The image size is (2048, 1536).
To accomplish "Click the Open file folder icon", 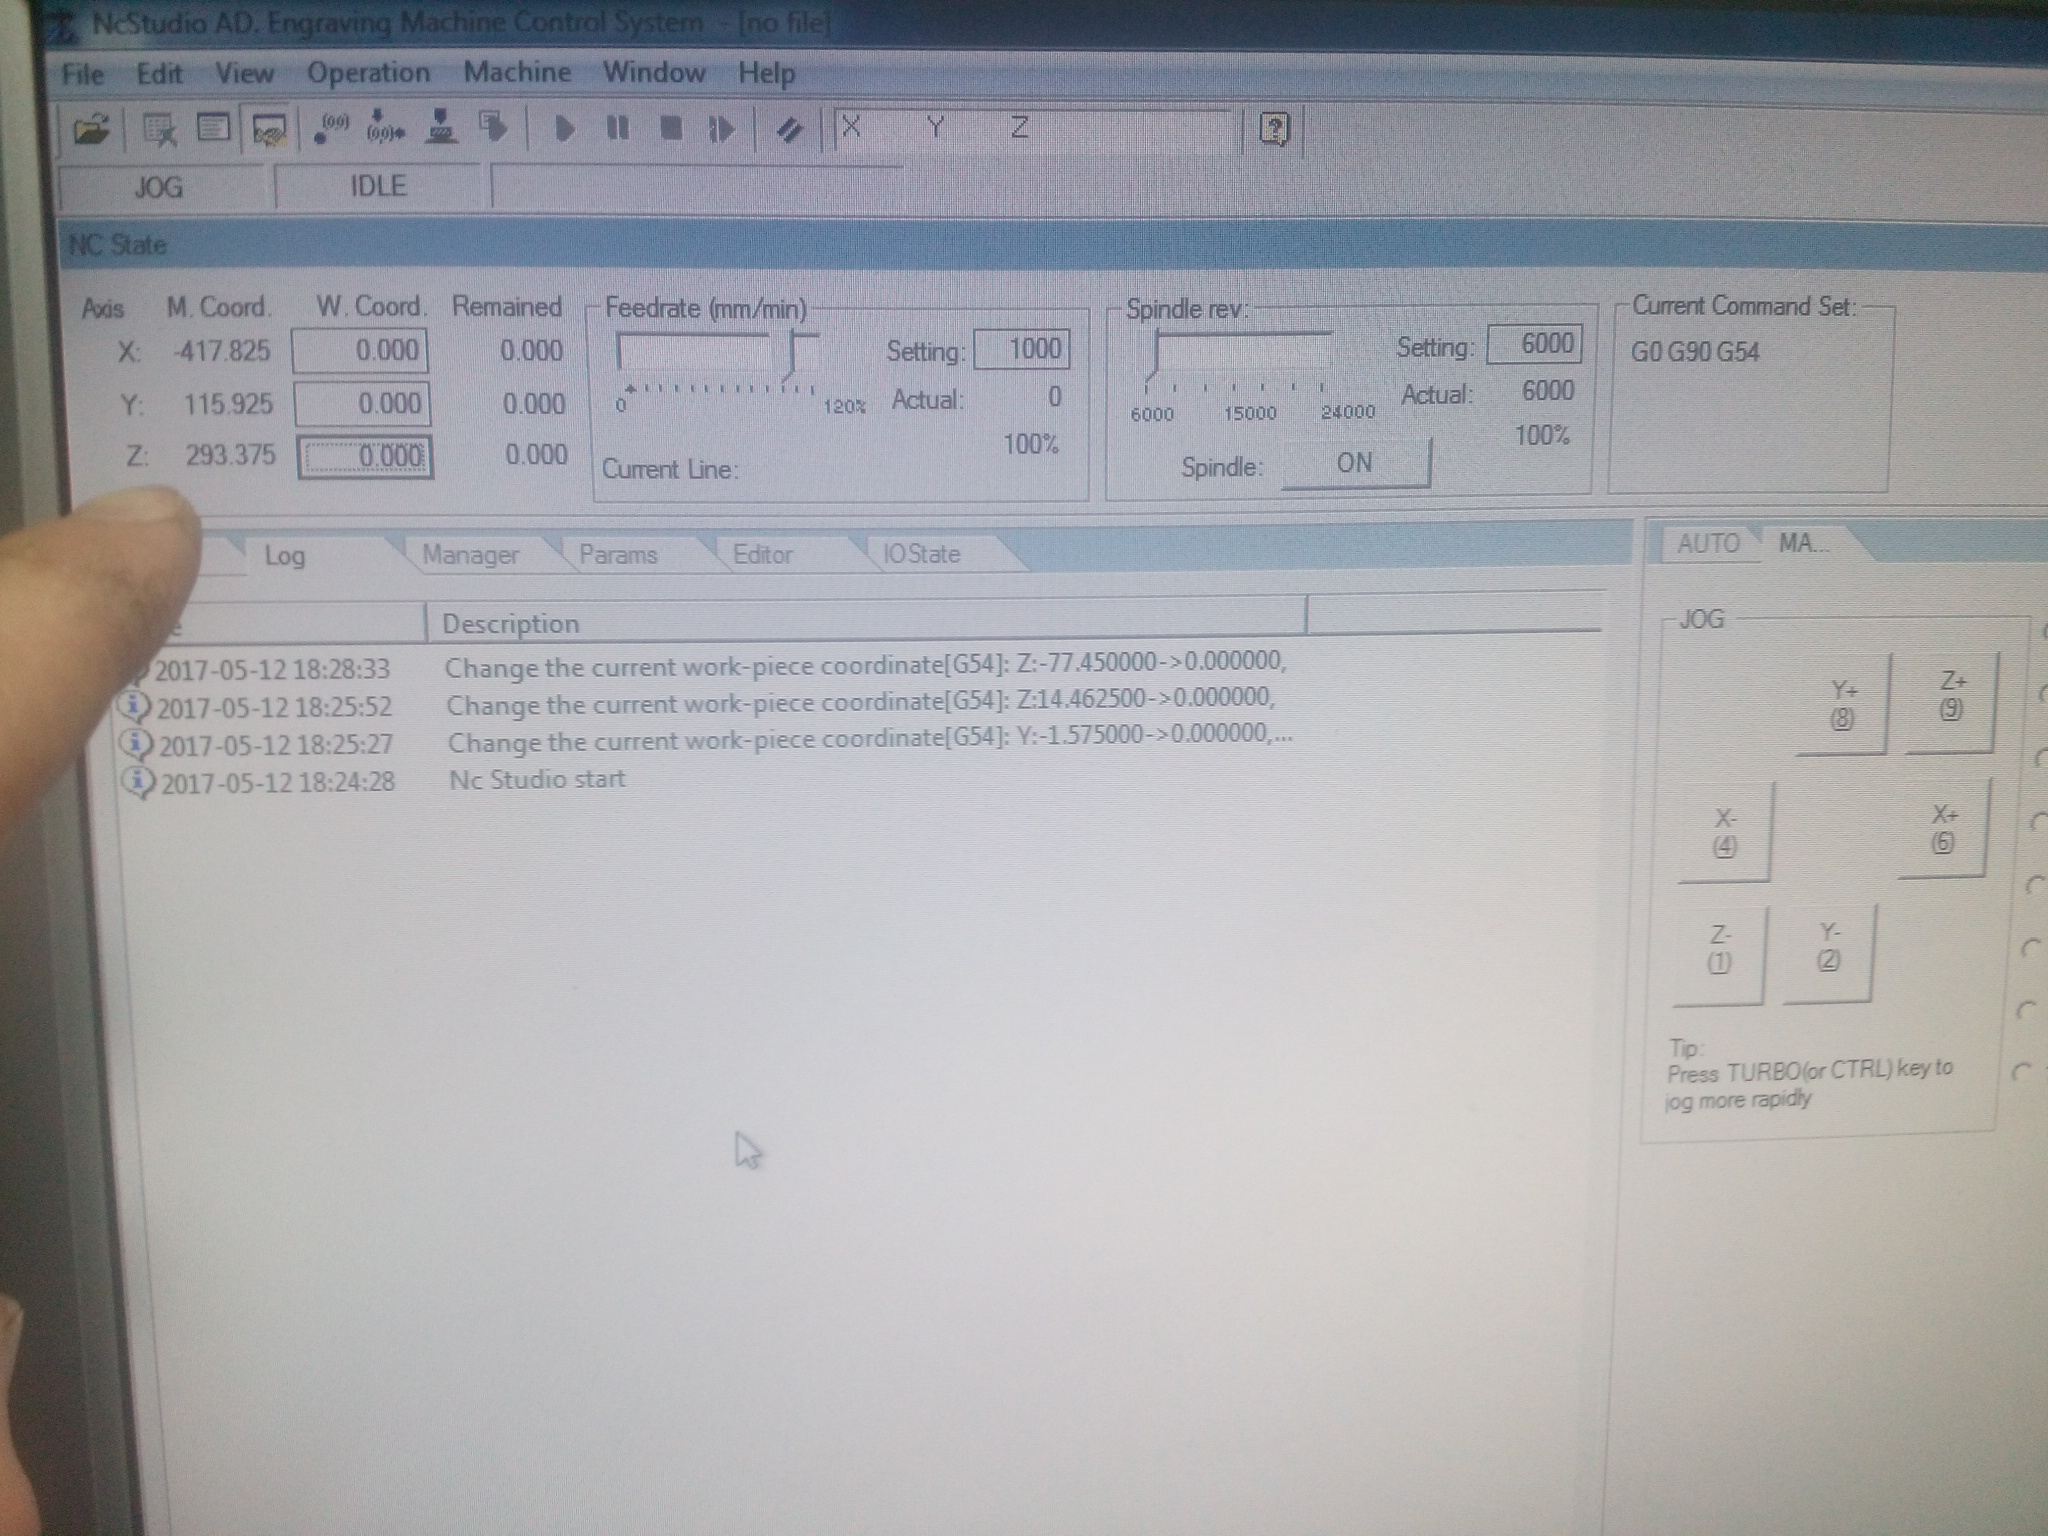I will [x=91, y=130].
